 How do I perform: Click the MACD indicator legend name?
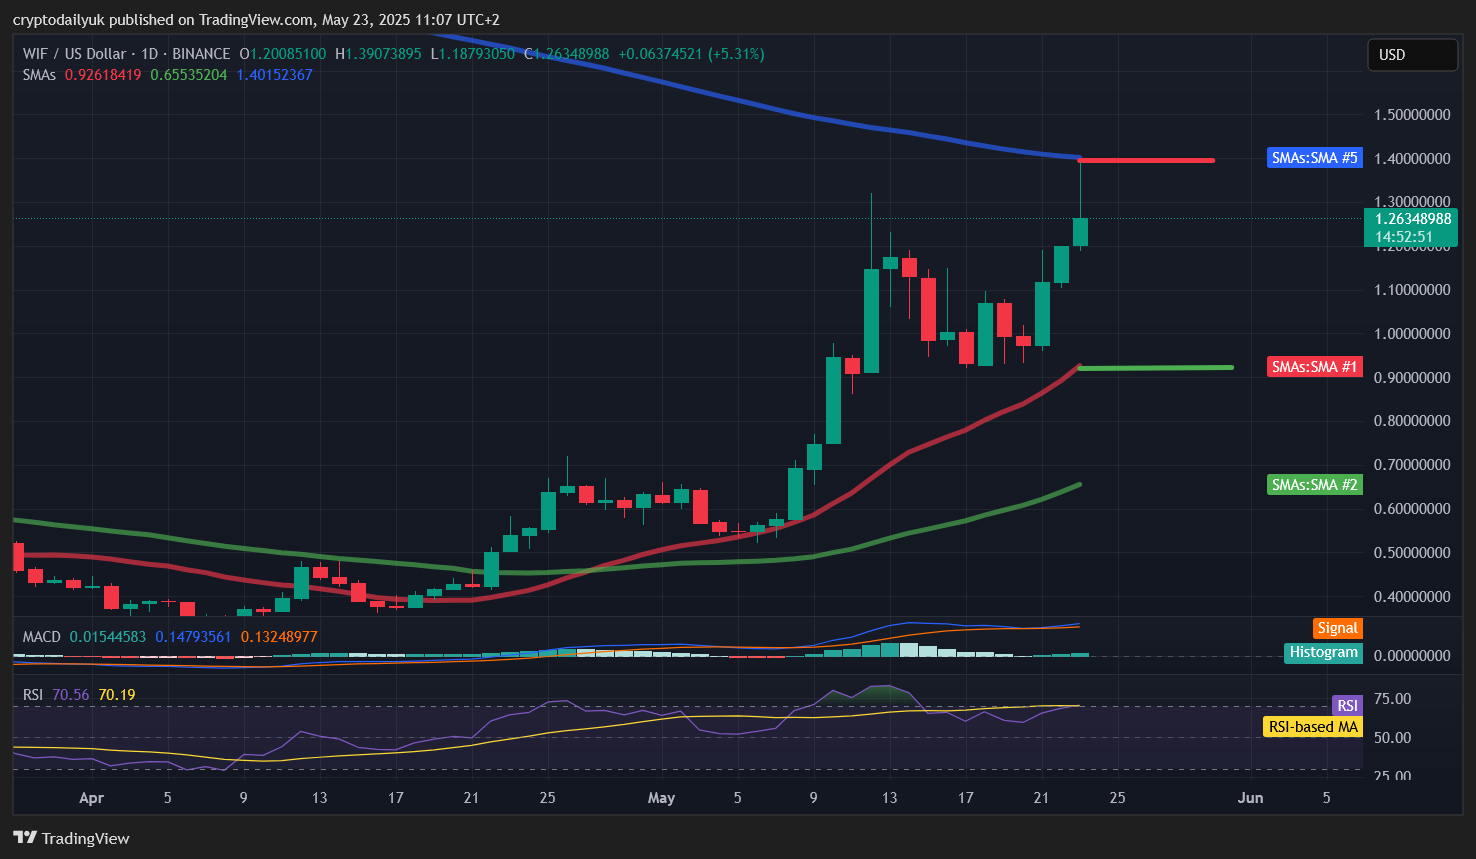[42, 637]
